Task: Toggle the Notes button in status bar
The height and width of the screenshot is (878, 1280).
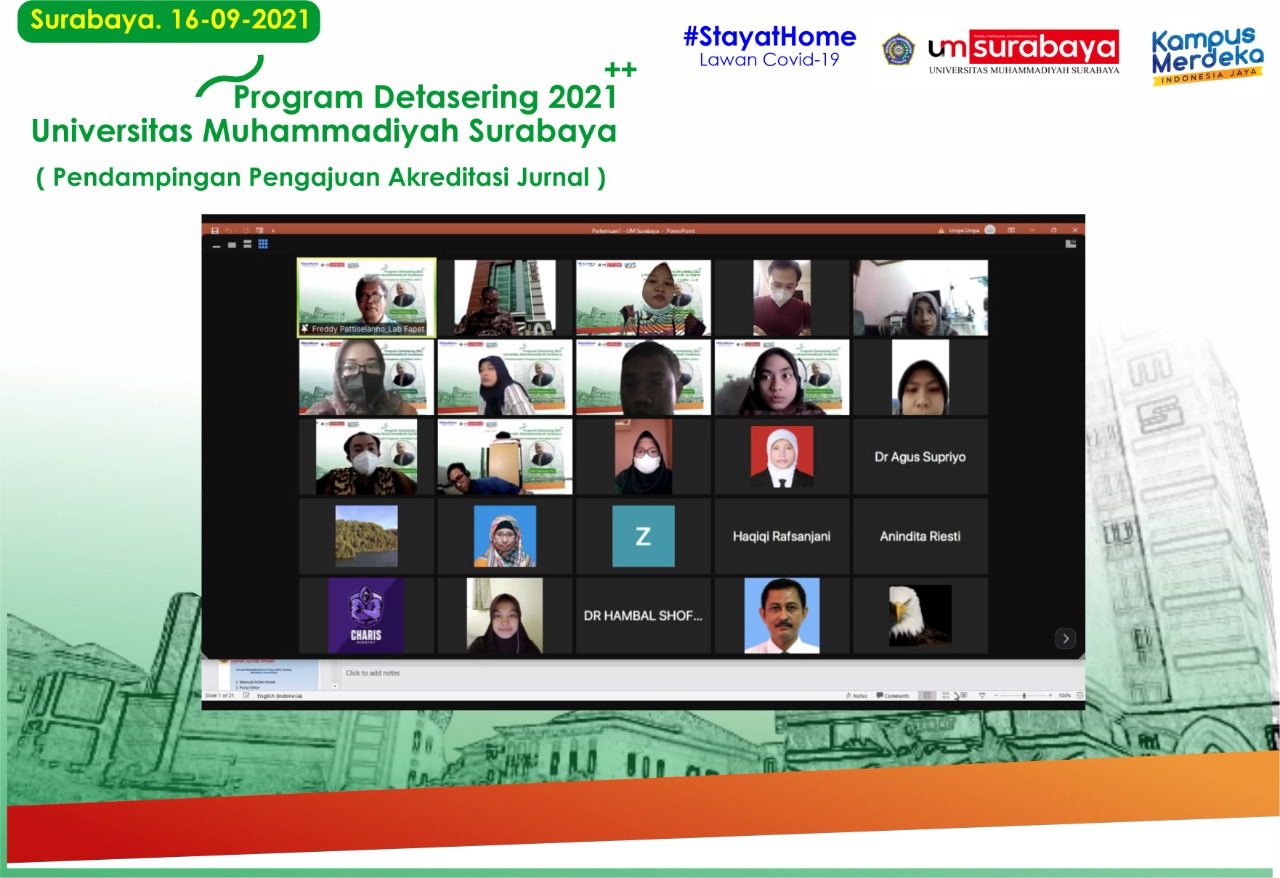Action: click(856, 695)
